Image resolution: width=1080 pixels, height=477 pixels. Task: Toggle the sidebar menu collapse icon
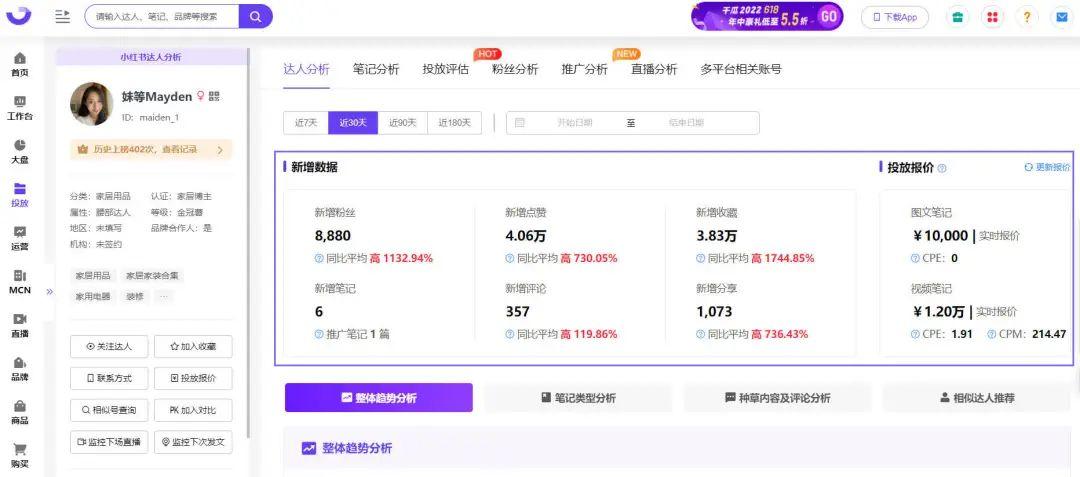tap(63, 17)
